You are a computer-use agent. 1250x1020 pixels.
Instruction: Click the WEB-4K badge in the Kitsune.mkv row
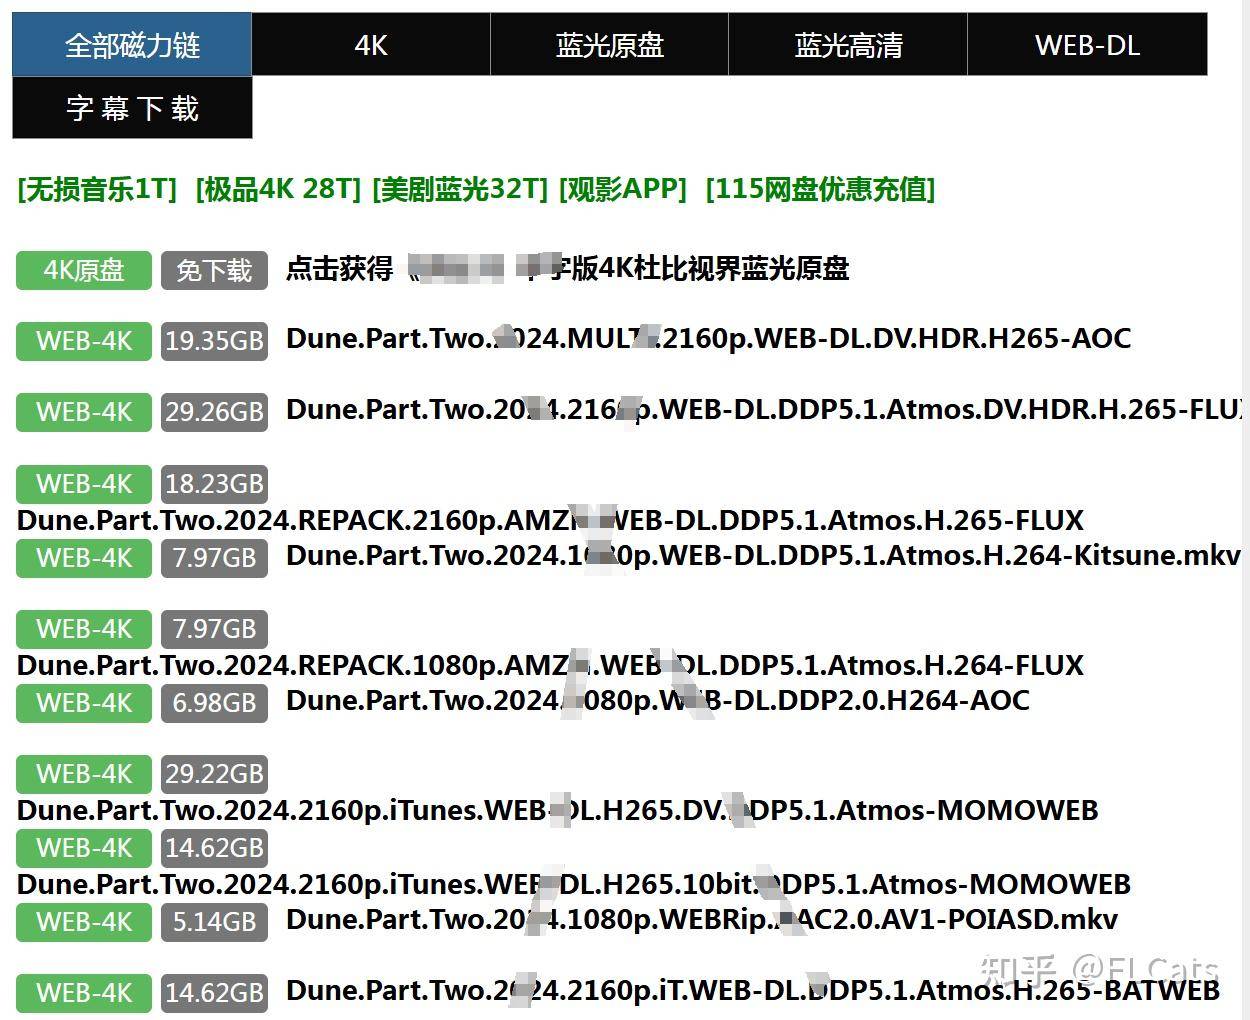tap(84, 558)
